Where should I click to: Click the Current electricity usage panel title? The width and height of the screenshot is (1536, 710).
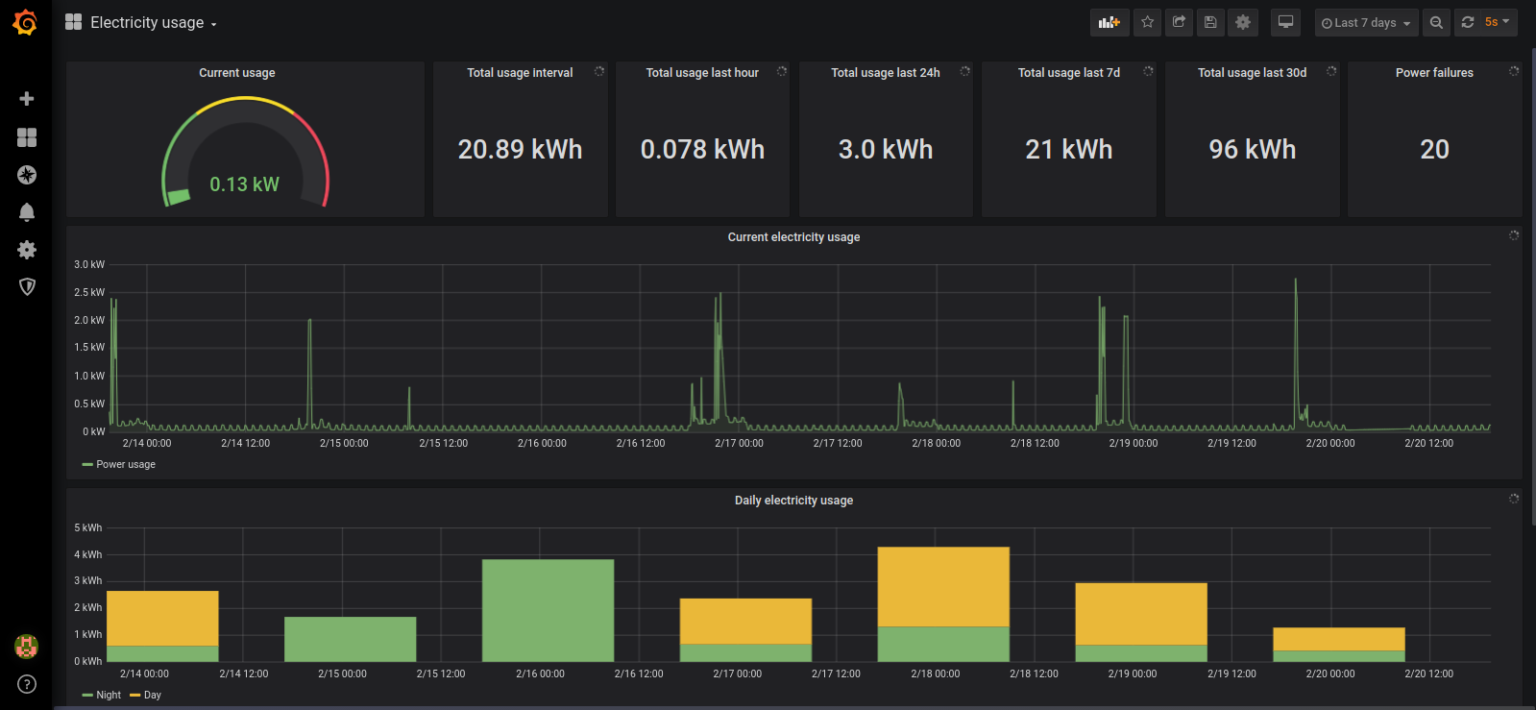coord(793,237)
